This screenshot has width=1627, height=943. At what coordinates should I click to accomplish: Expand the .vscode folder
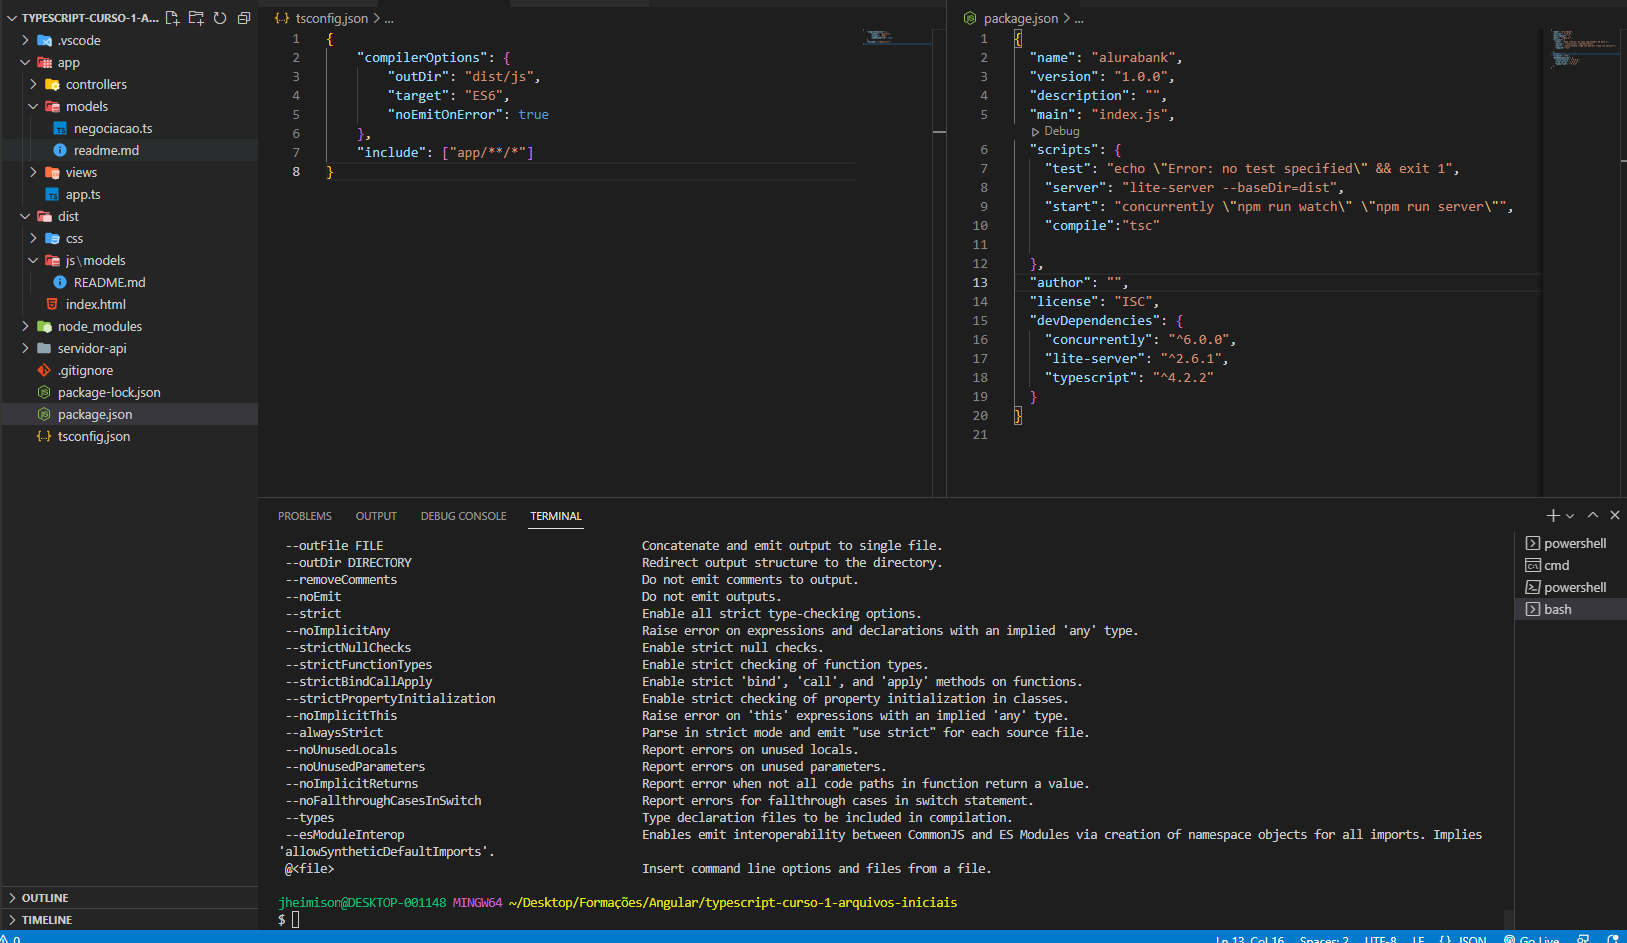[129, 40]
